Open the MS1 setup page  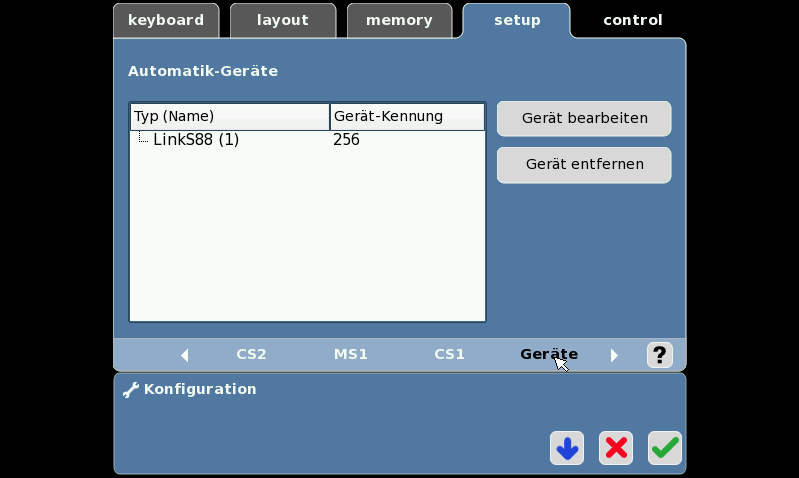coord(351,354)
